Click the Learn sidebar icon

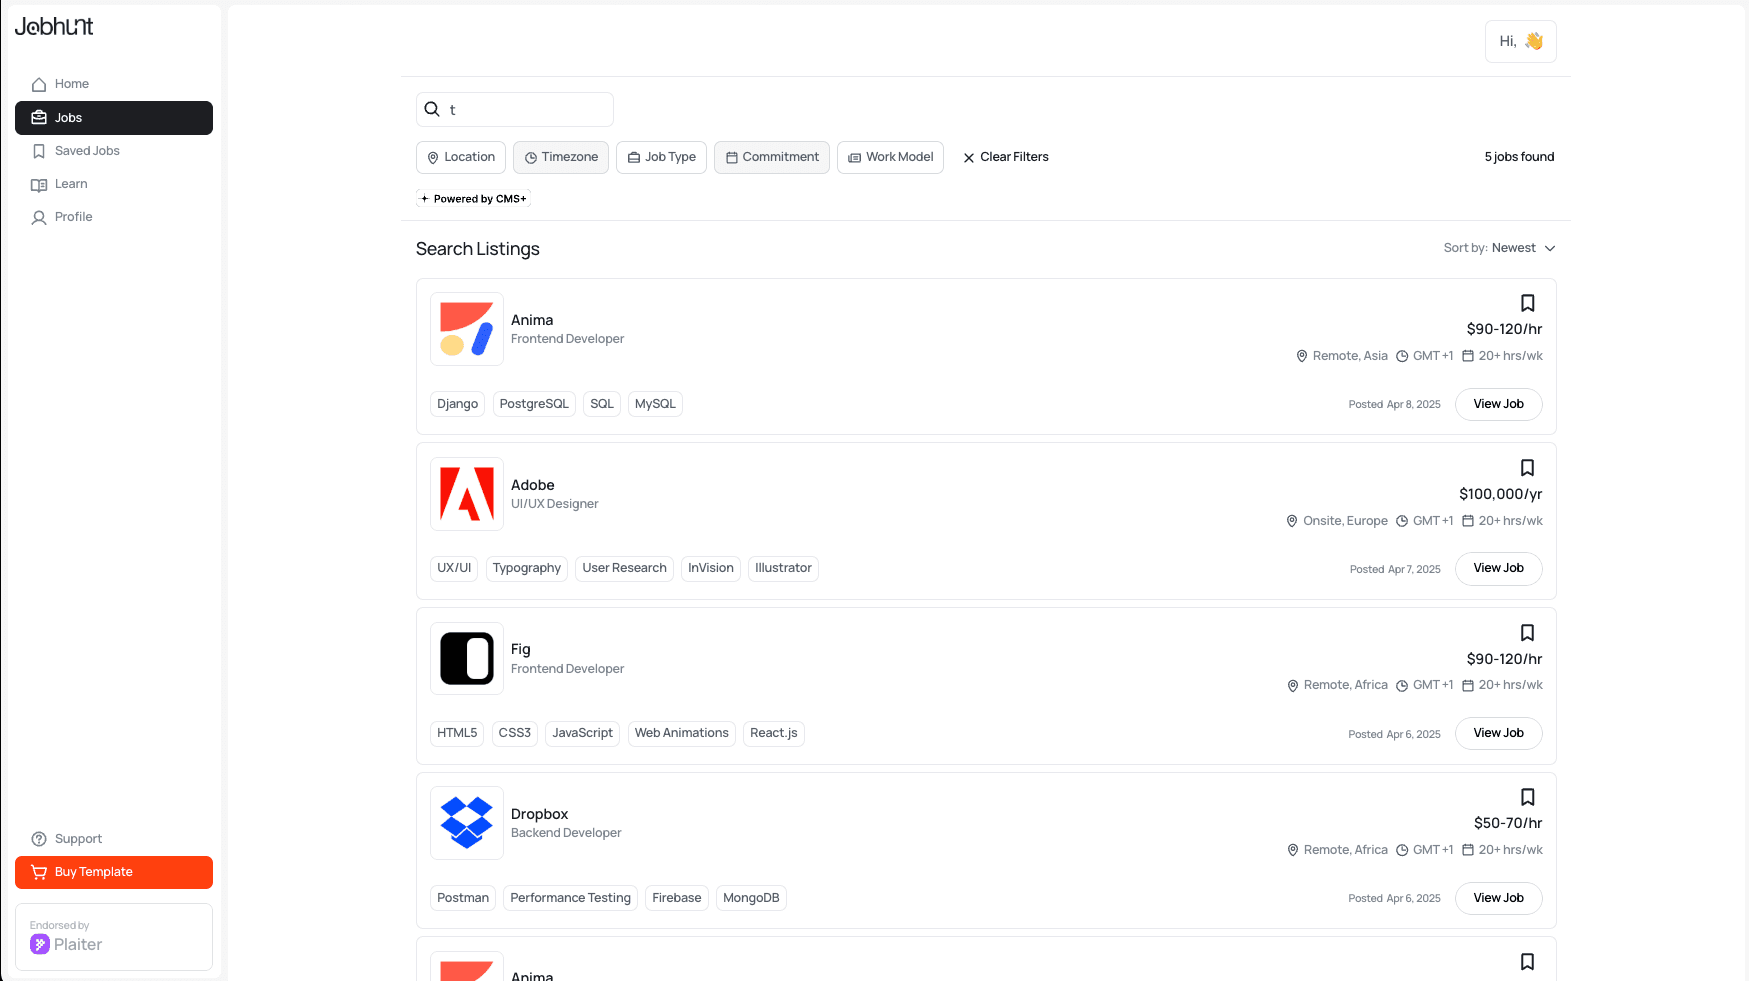tap(38, 184)
